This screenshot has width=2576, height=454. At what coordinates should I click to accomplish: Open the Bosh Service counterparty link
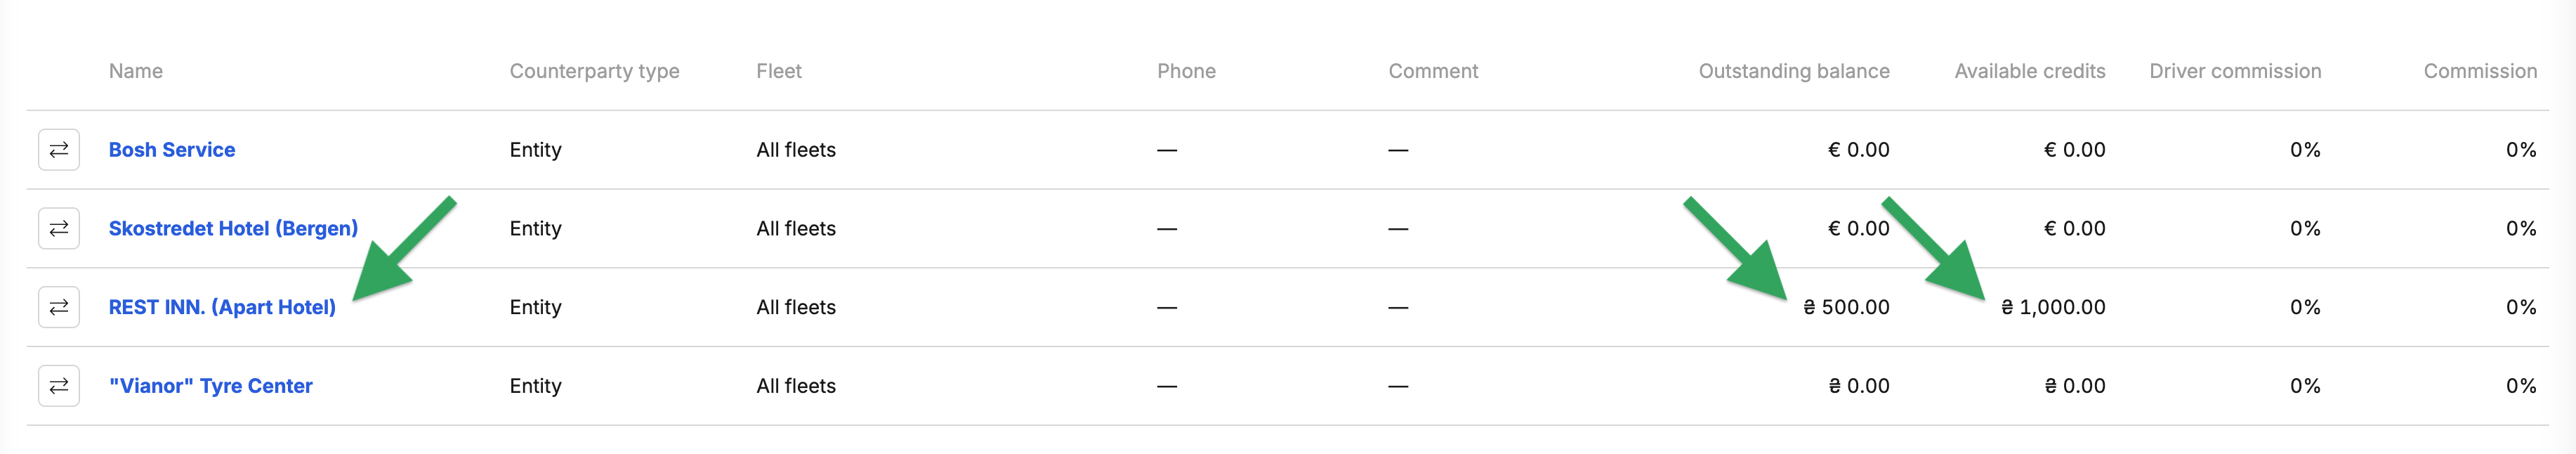point(172,150)
